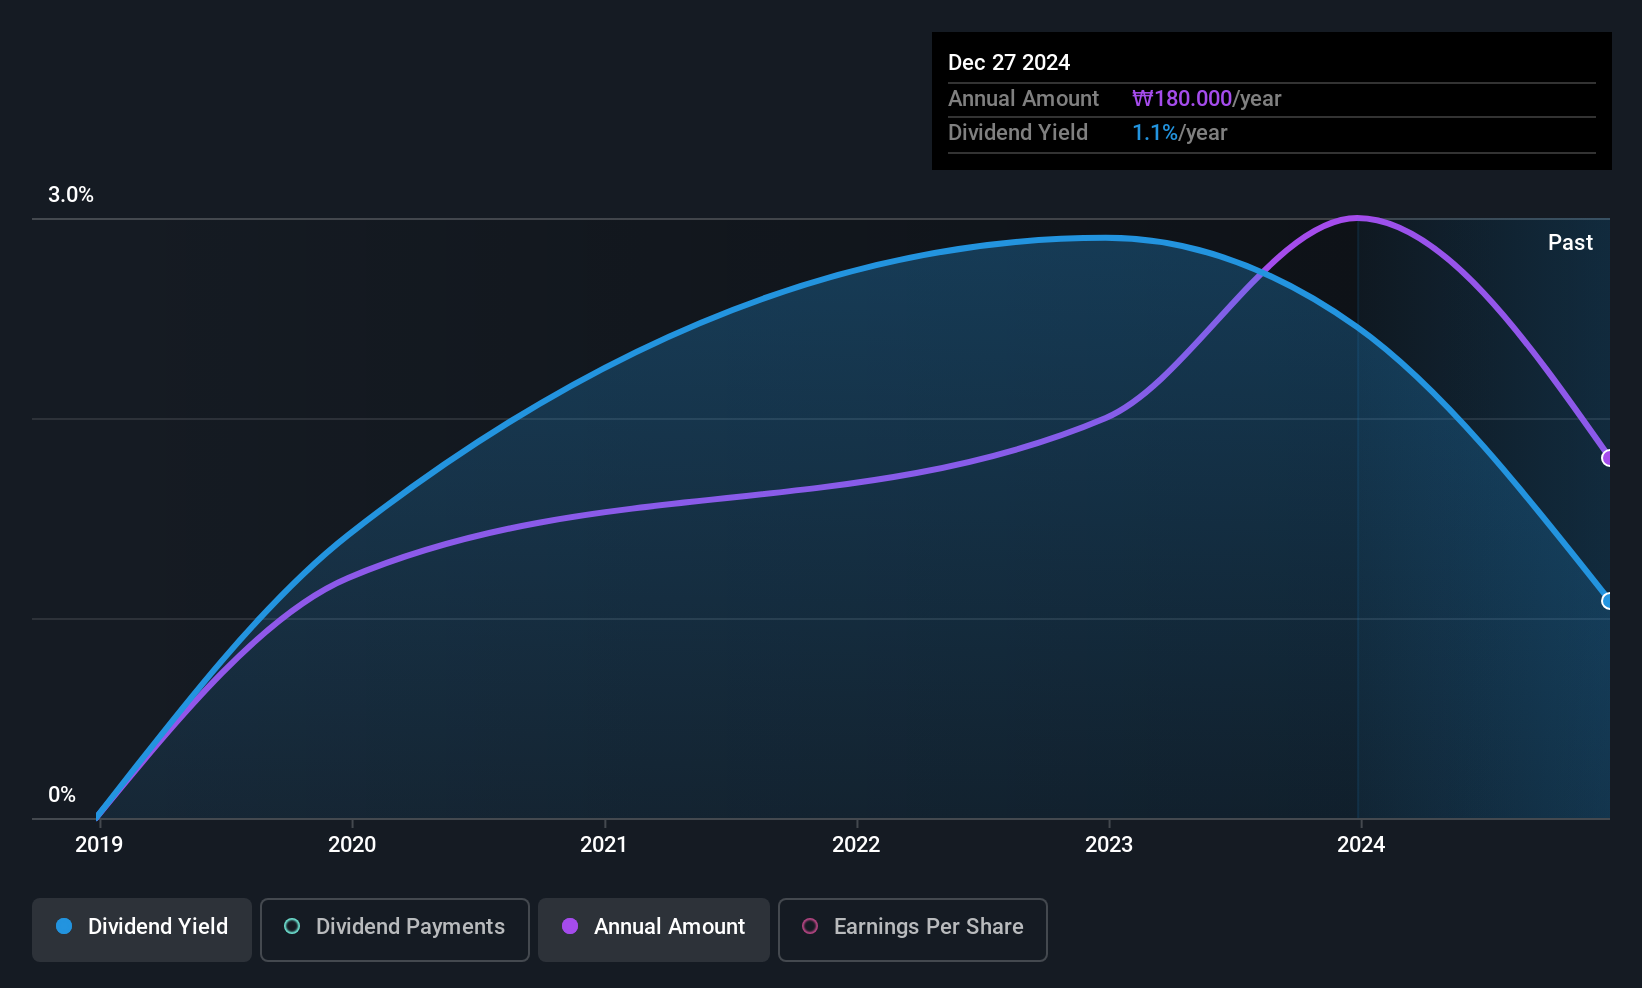Select the 1.1%/year tooltip value
The height and width of the screenshot is (988, 1642).
click(x=1179, y=133)
